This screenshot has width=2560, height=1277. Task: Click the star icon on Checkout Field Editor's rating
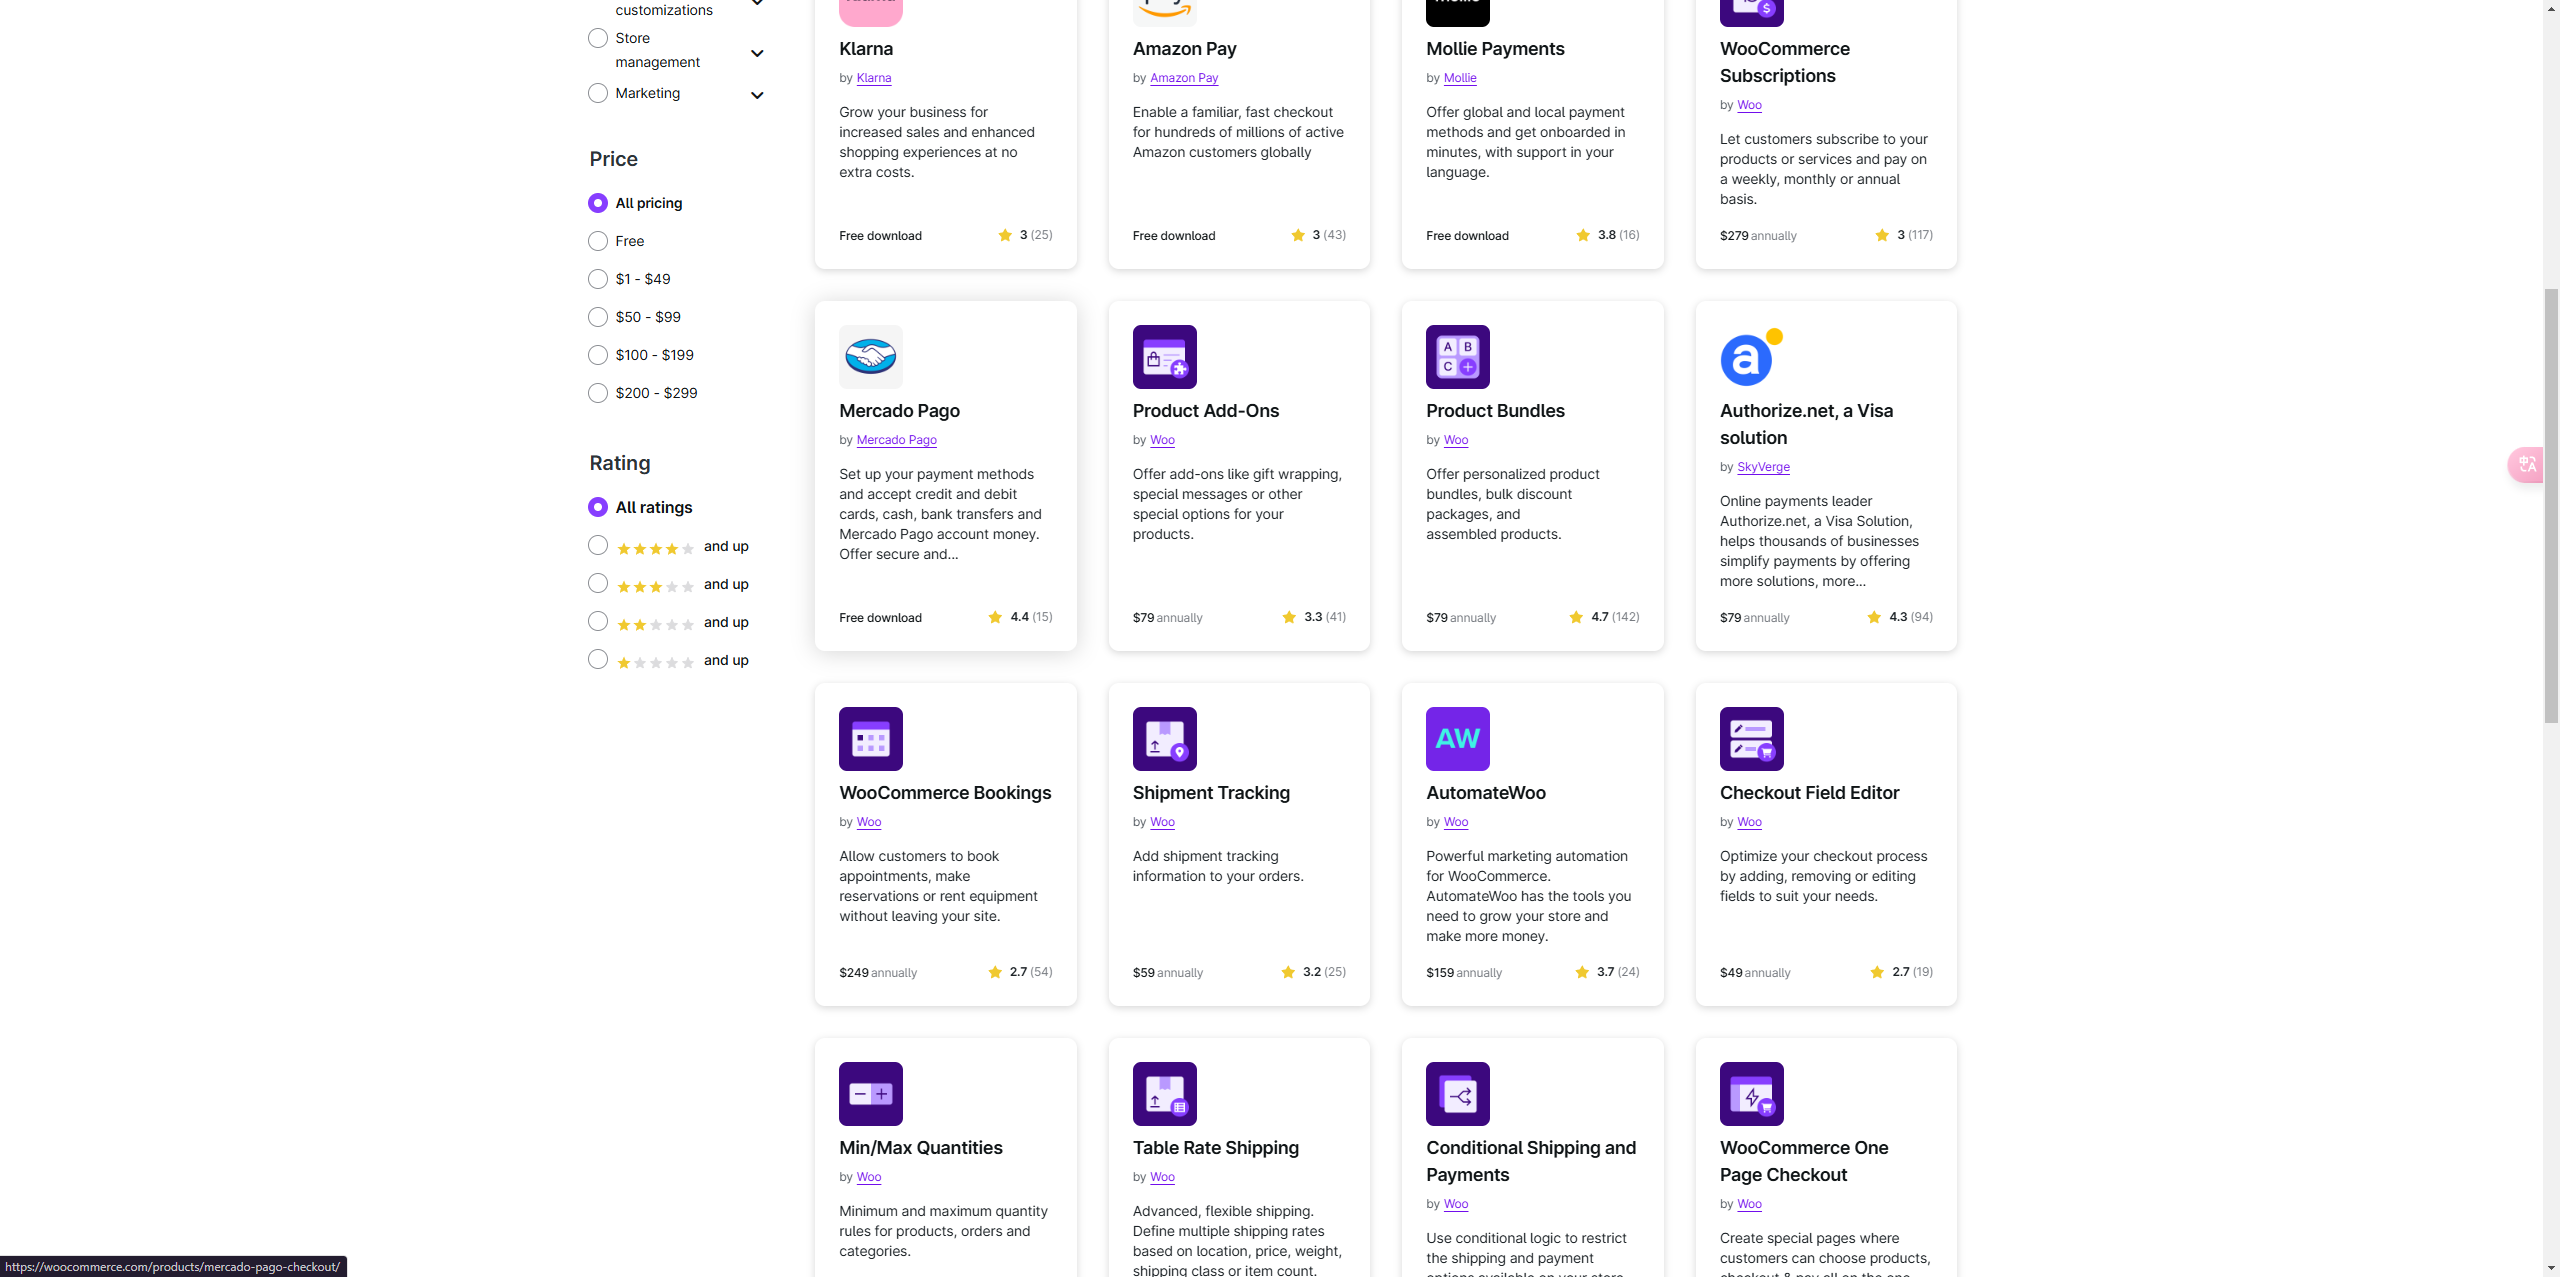tap(1876, 972)
